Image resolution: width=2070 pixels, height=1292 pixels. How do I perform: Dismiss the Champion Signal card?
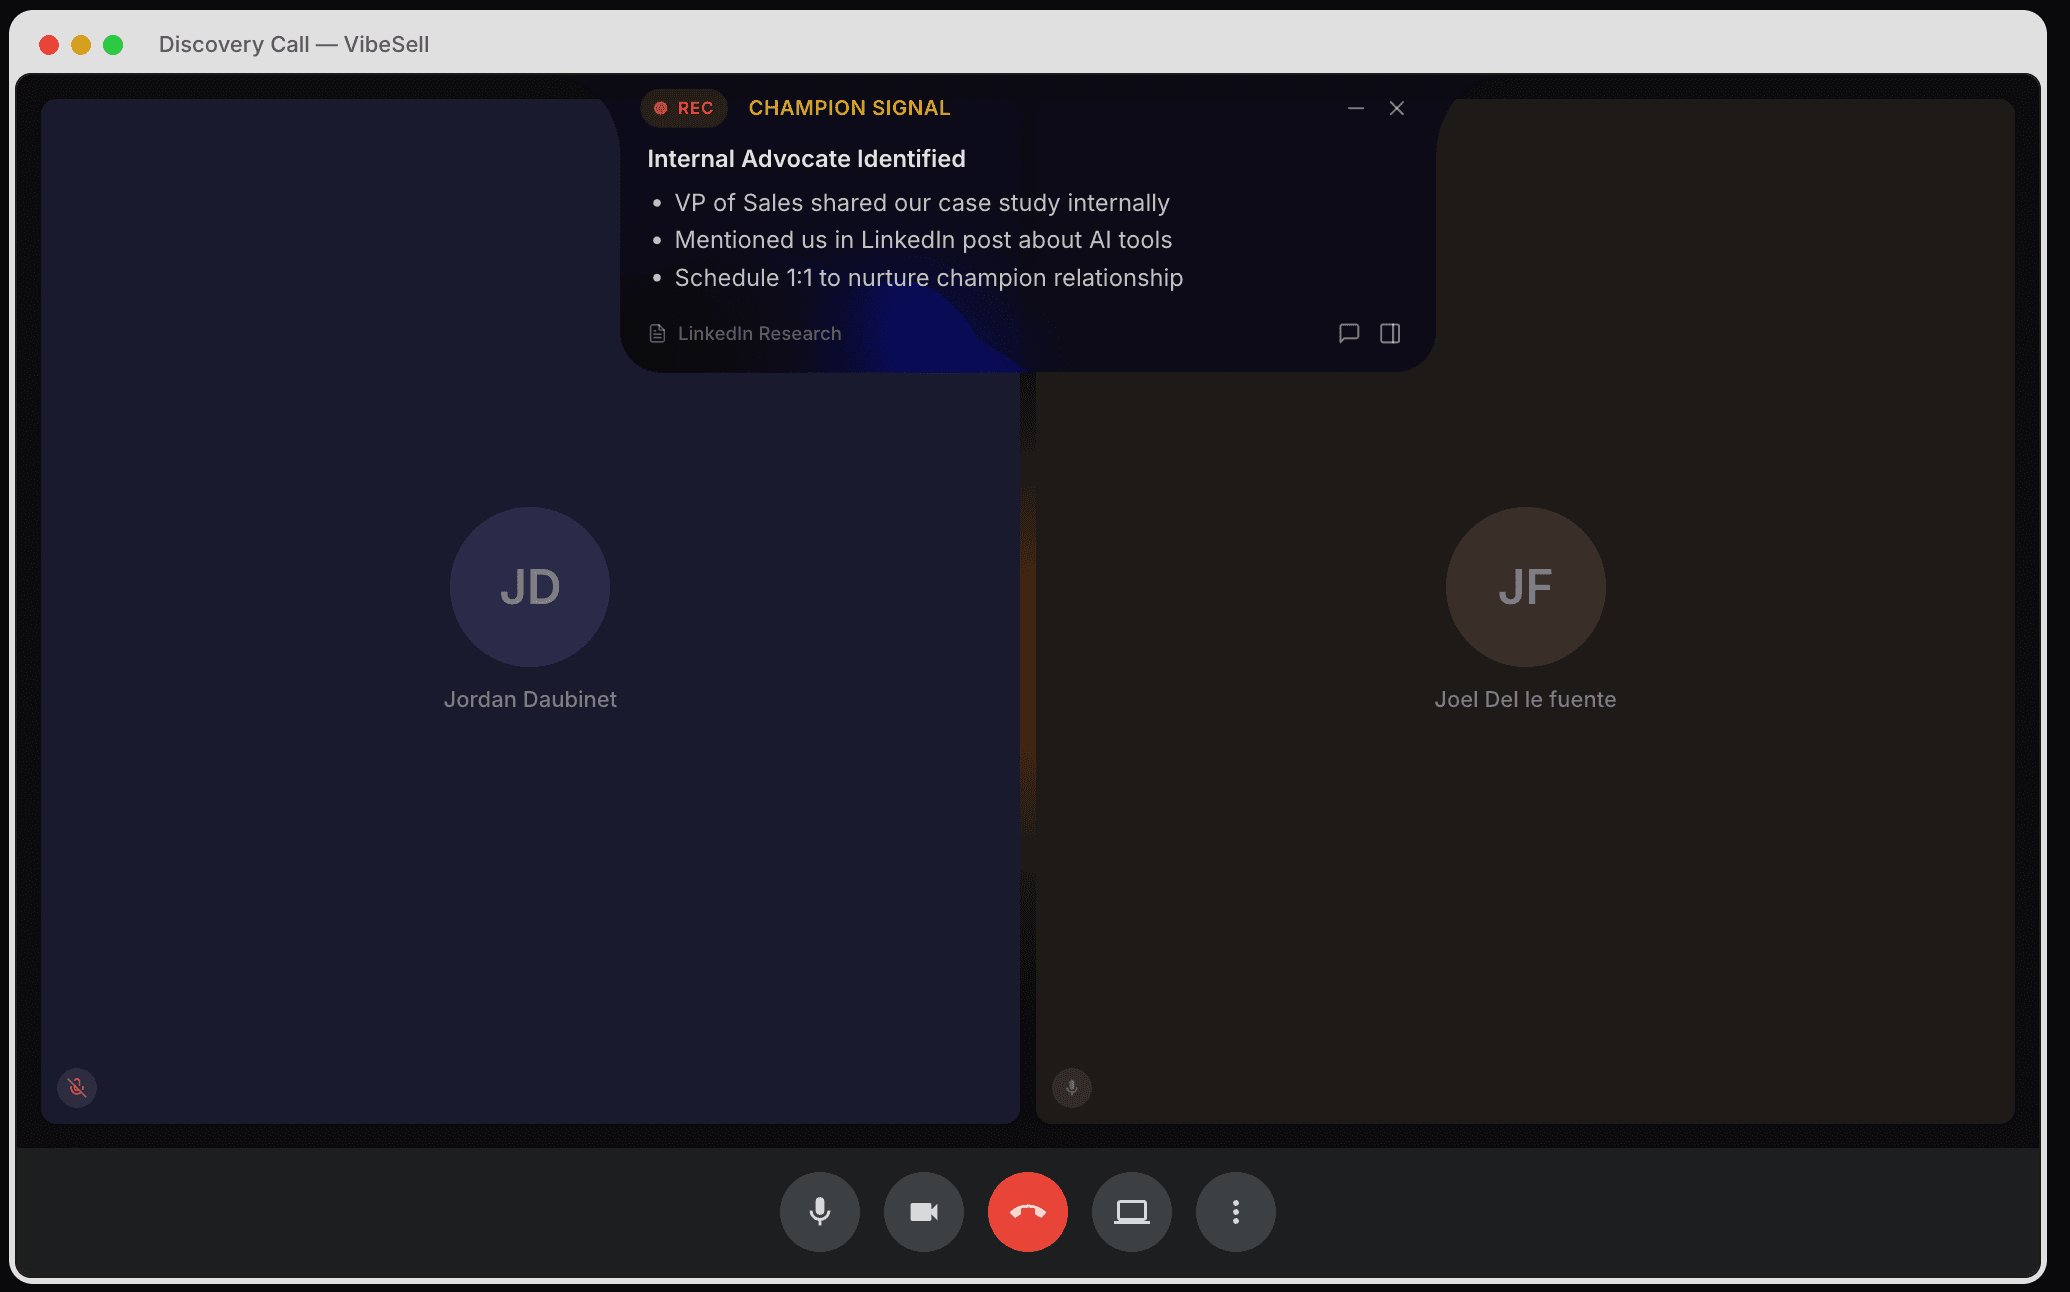pyautogui.click(x=1397, y=108)
